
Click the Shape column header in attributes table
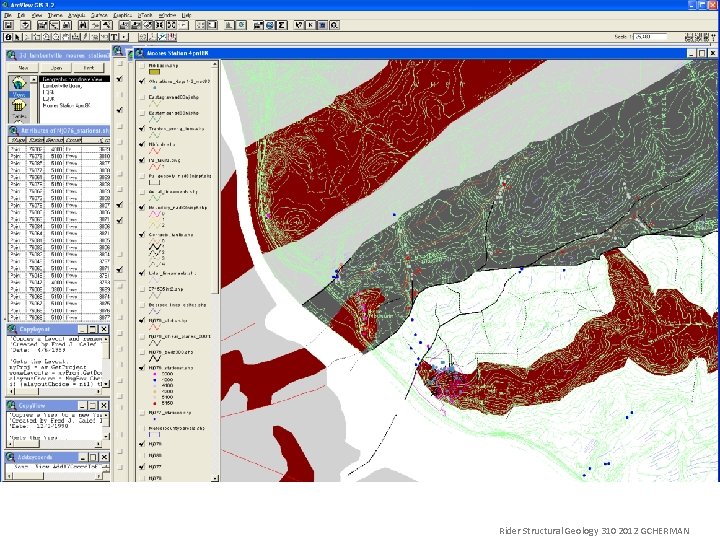[17, 140]
